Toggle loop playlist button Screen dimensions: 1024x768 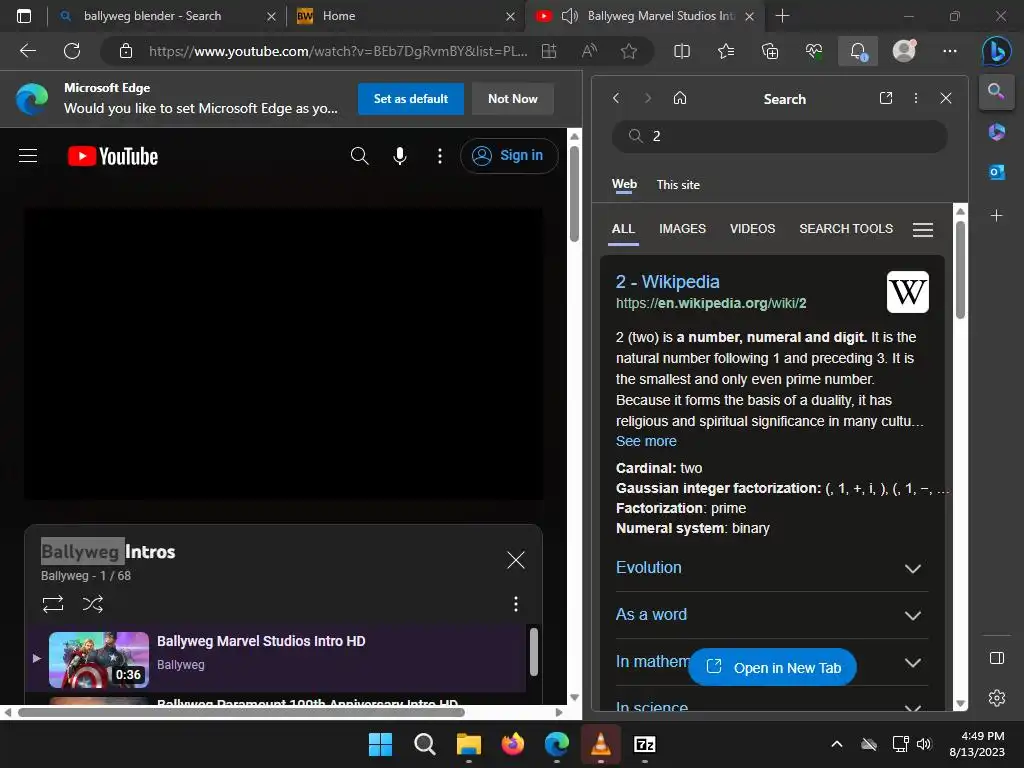point(53,603)
